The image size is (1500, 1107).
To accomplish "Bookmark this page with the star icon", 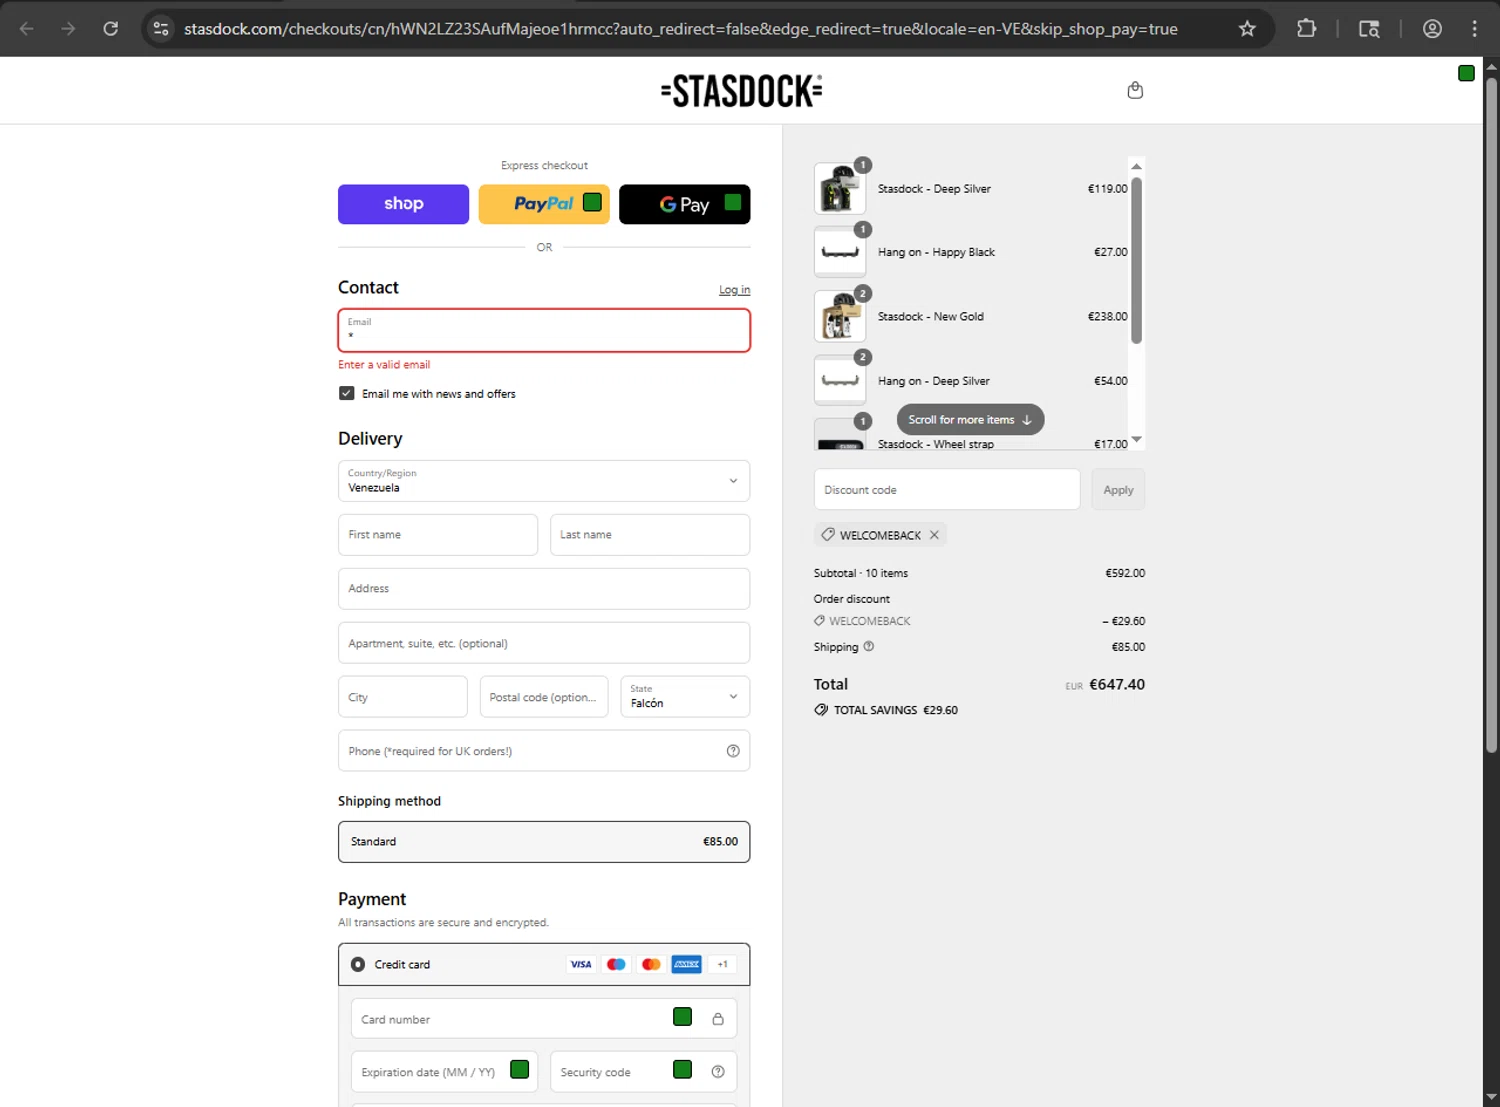I will (1247, 29).
